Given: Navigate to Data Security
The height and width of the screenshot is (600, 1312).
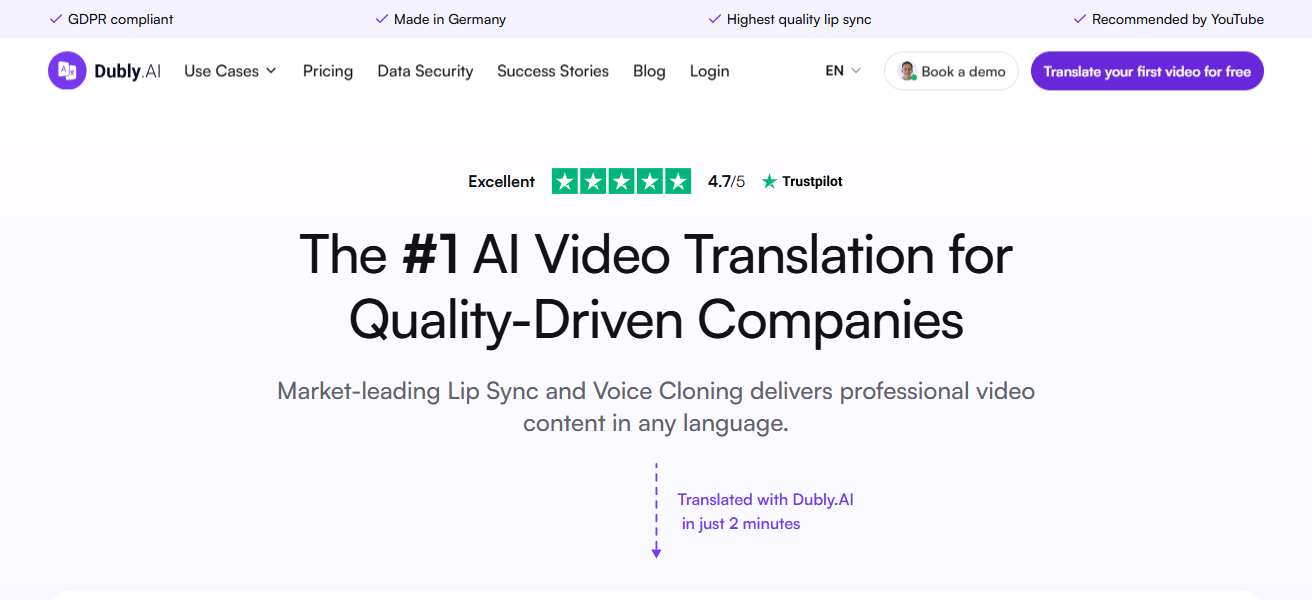Looking at the screenshot, I should point(425,71).
